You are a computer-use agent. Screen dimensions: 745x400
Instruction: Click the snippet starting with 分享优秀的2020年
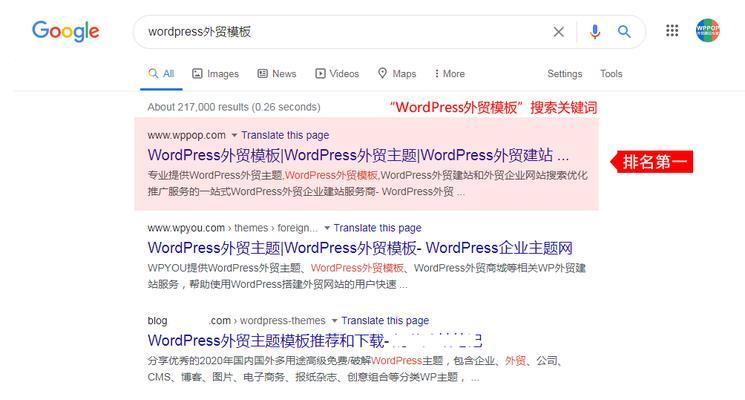[x=355, y=369]
